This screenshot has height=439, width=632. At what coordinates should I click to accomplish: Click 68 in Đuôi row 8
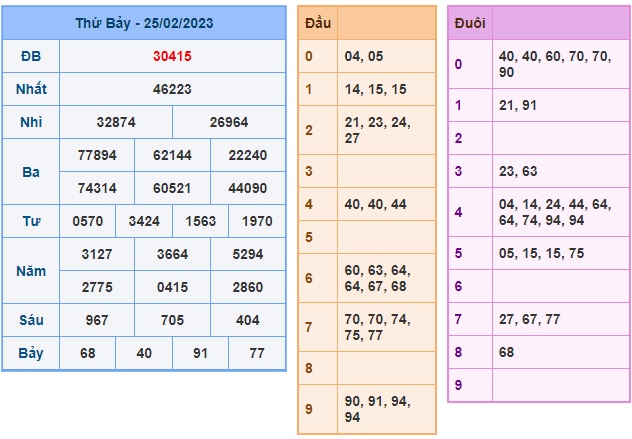[x=506, y=352]
